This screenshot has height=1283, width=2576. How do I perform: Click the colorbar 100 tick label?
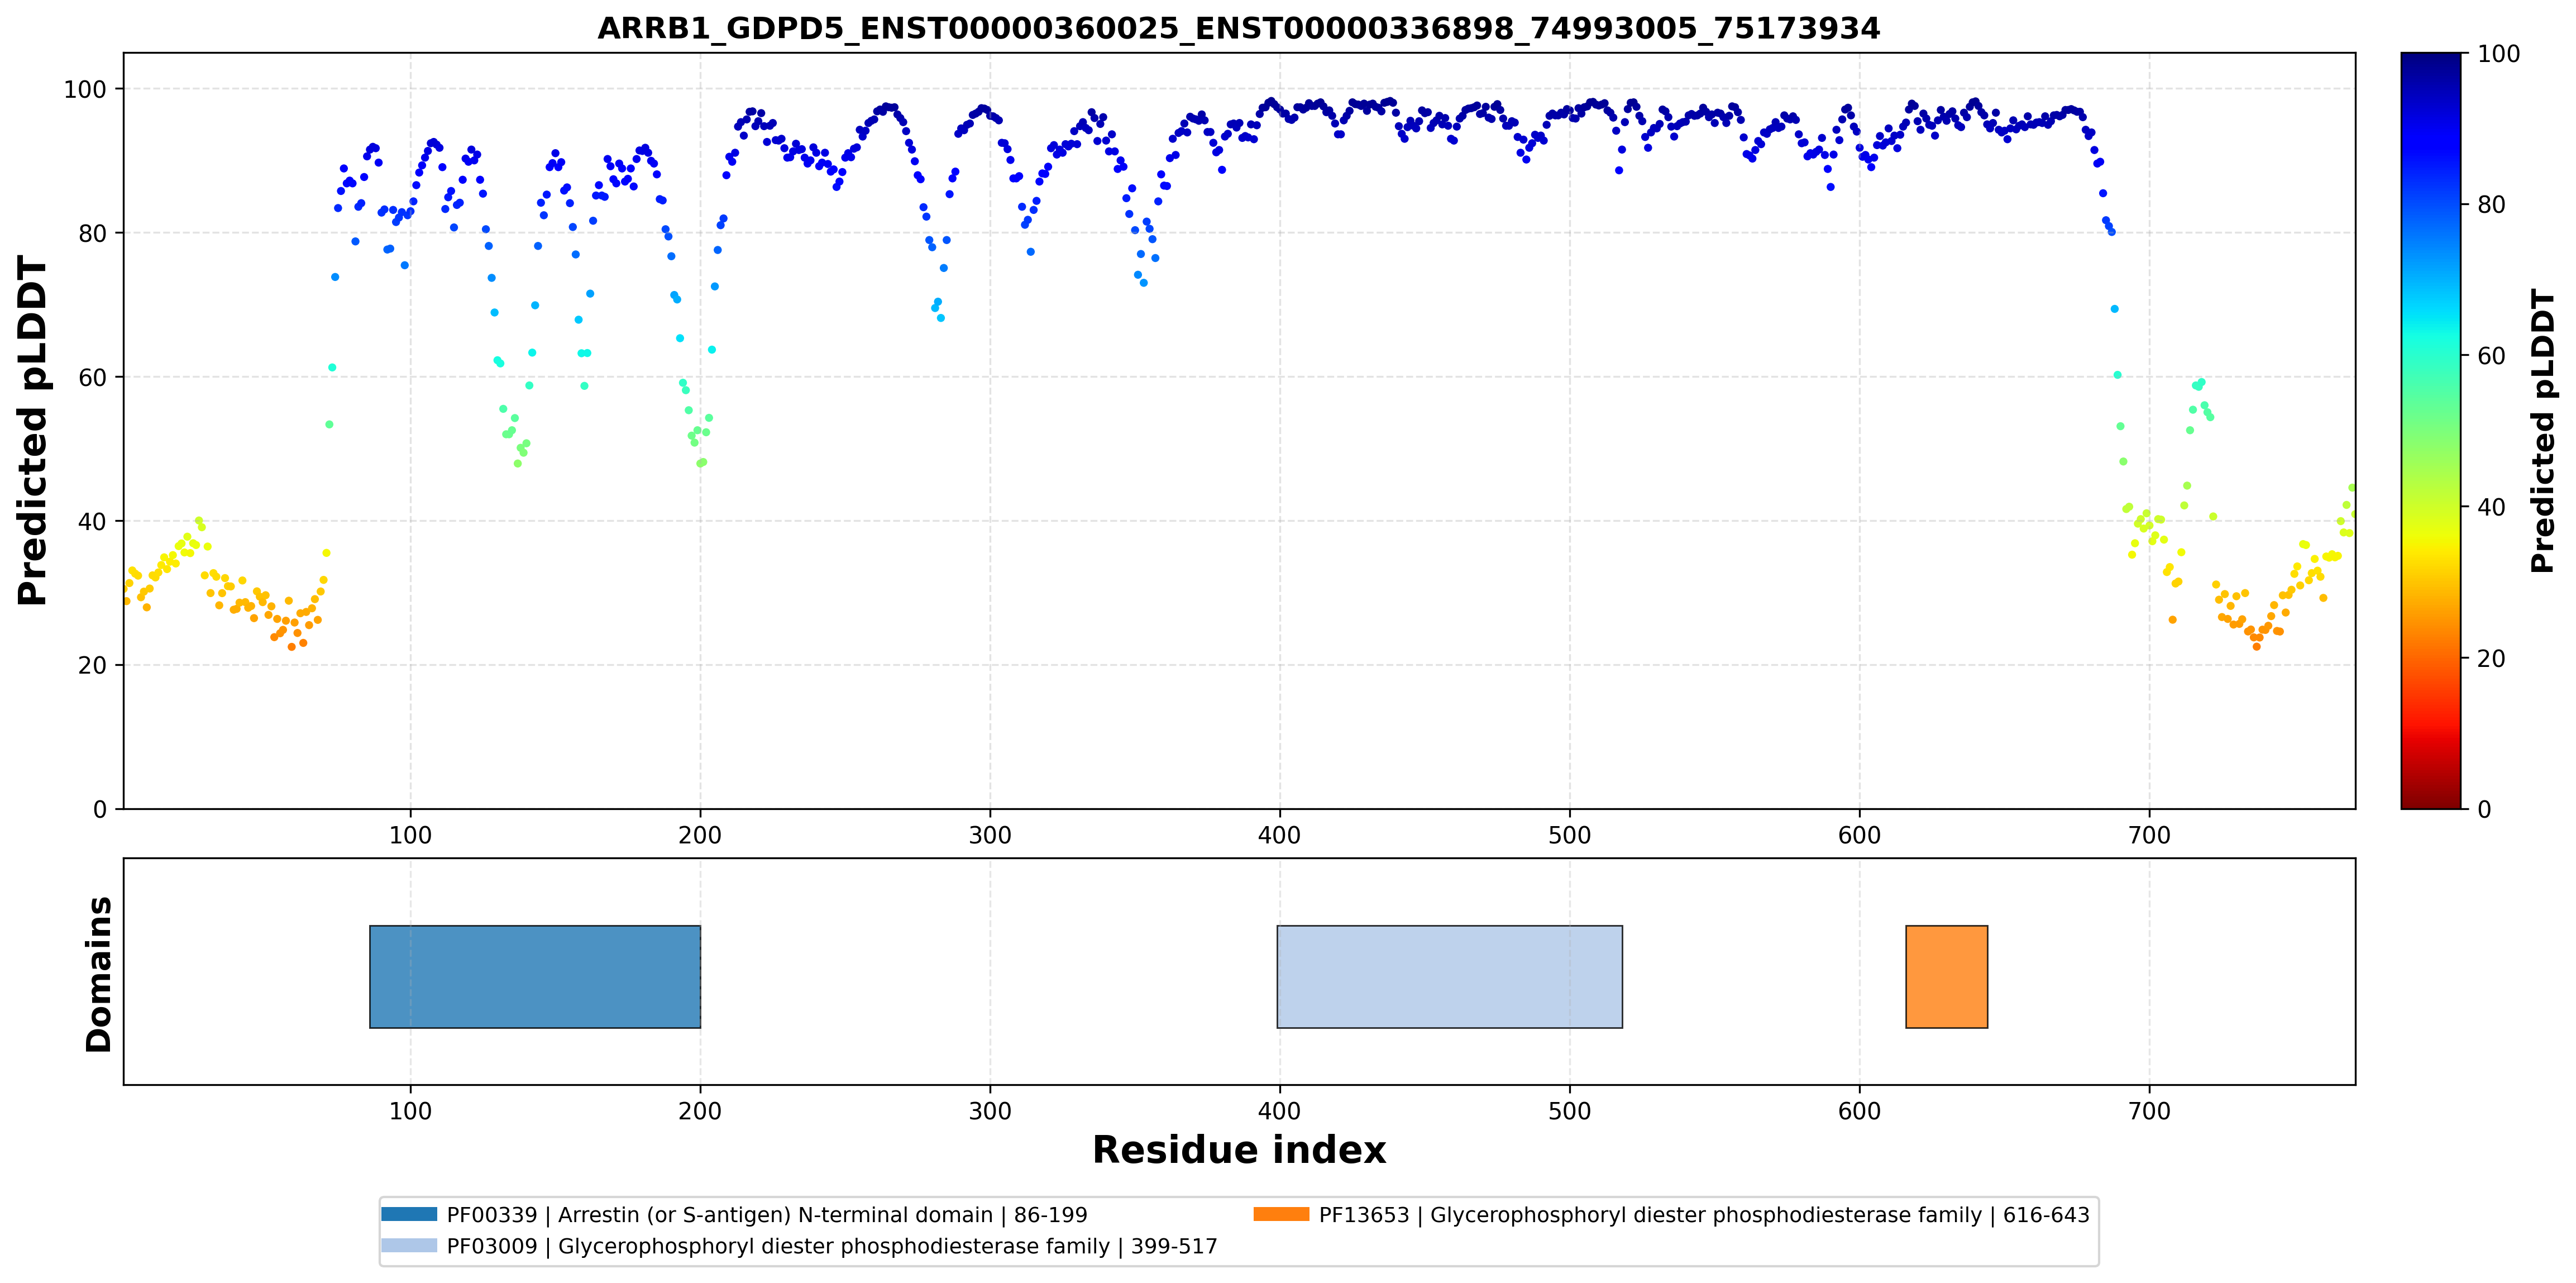tap(2498, 54)
